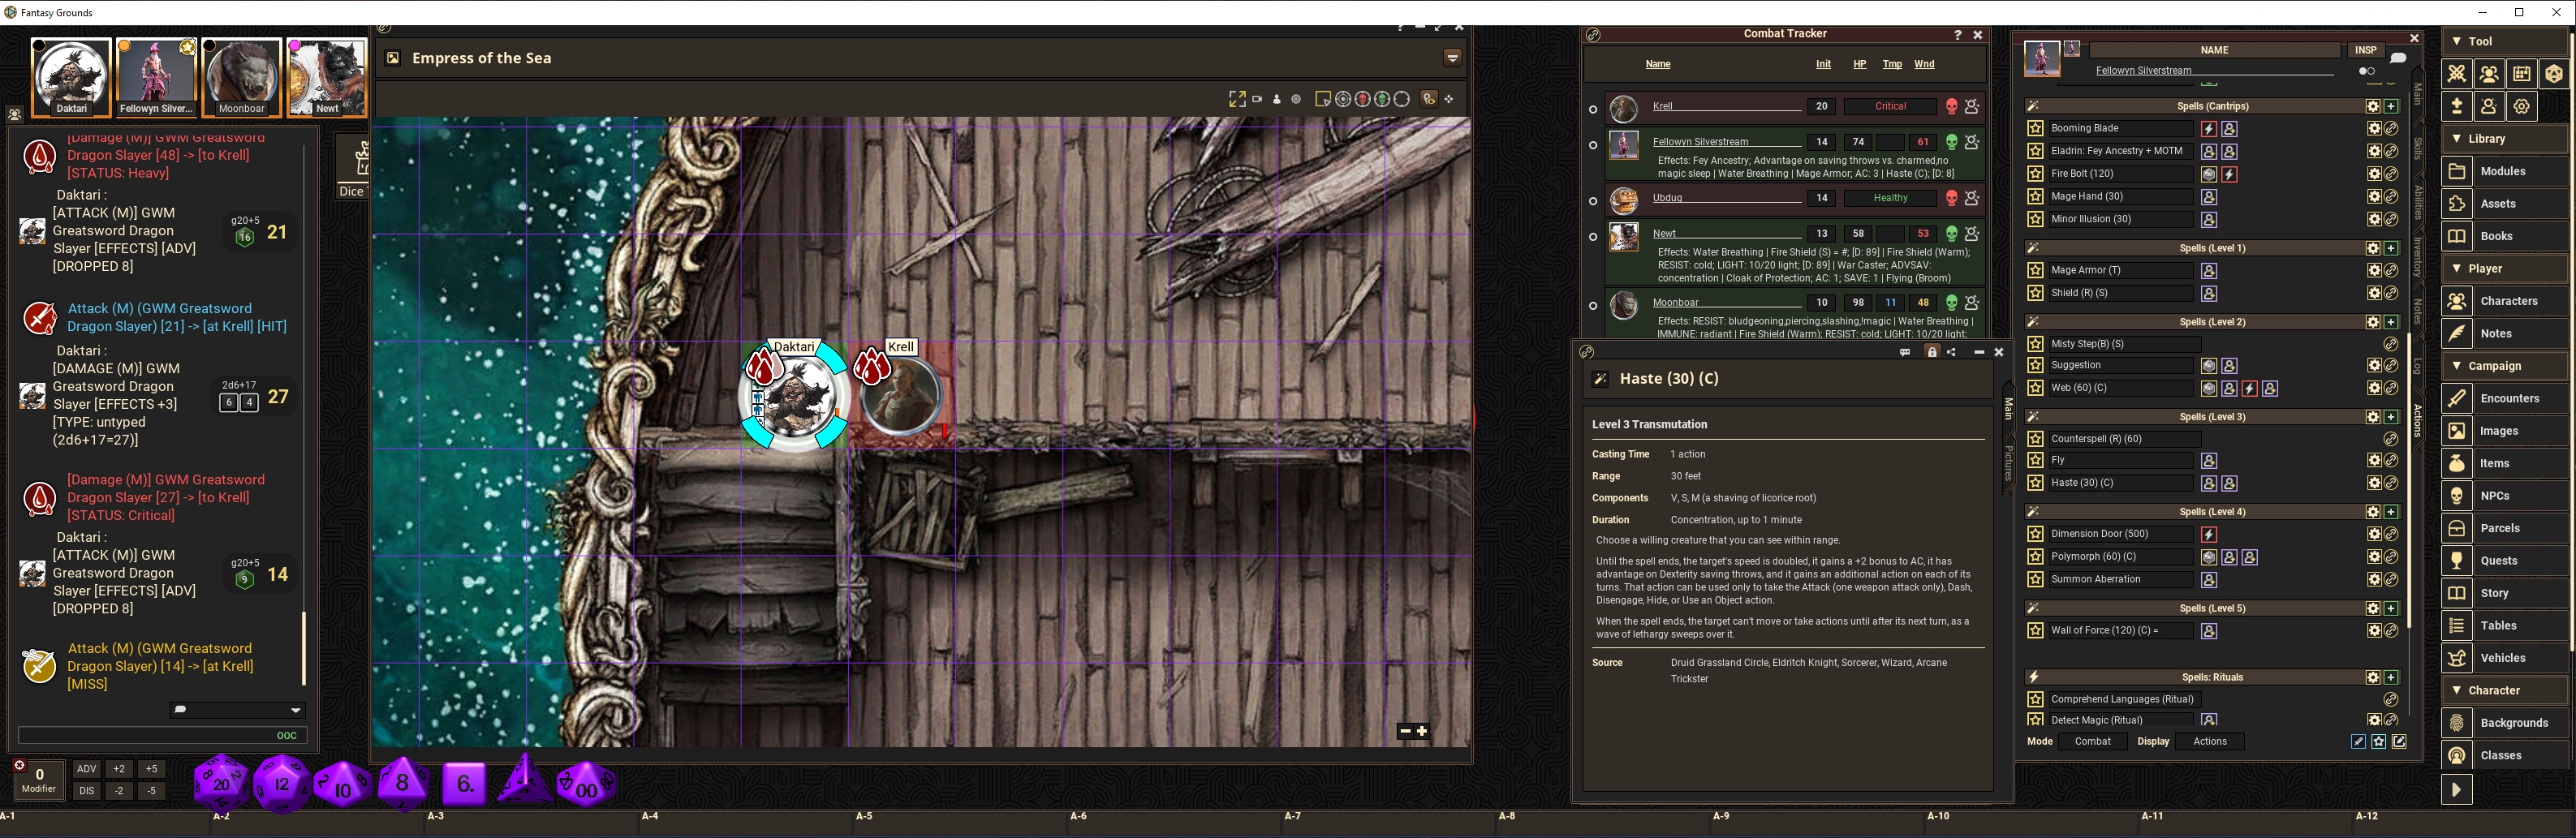Click the map zoom-in plus button
Image resolution: width=2576 pixels, height=838 pixels.
[x=1422, y=732]
